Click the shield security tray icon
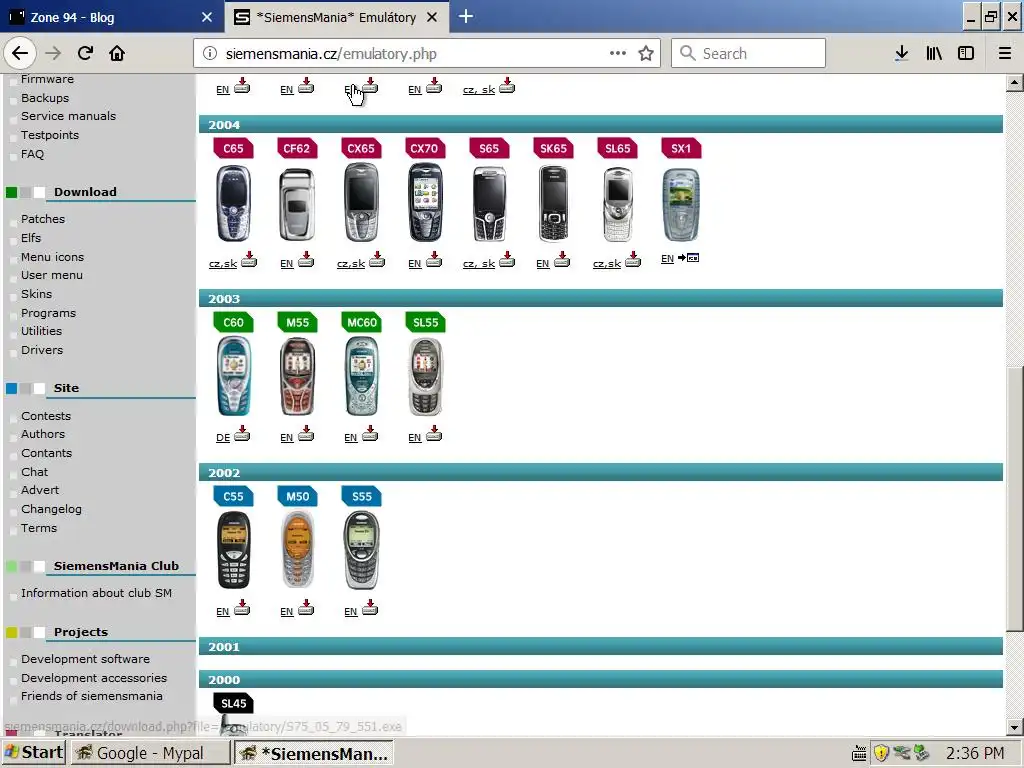This screenshot has height=768, width=1024. (881, 753)
